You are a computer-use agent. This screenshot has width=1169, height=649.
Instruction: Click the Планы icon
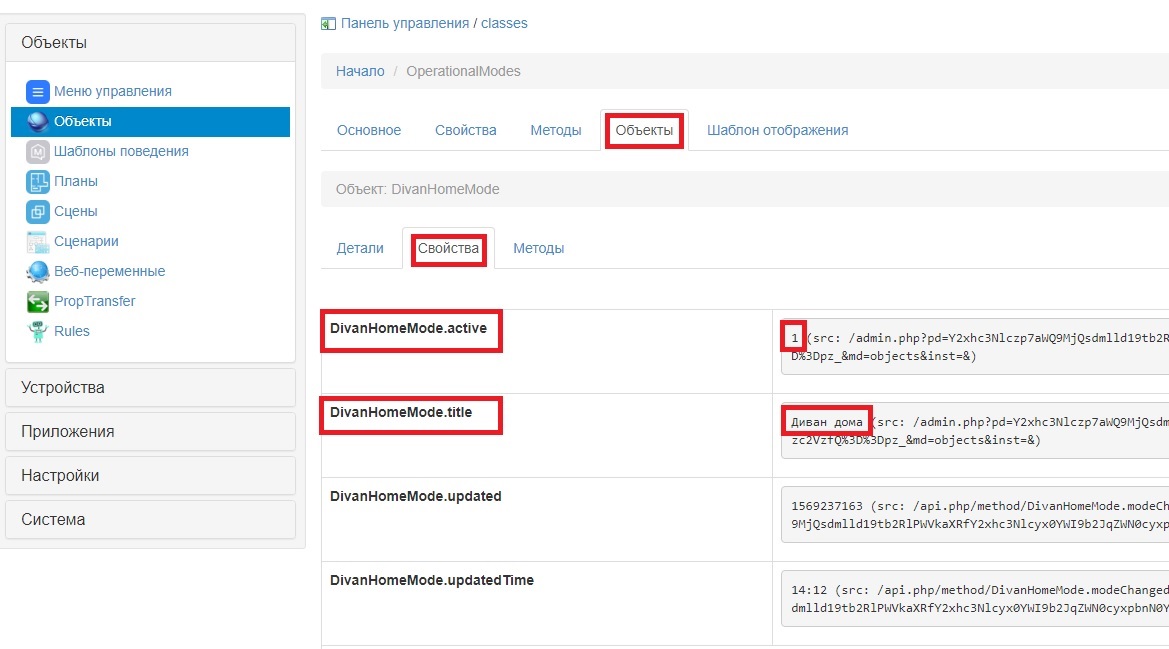[37, 181]
